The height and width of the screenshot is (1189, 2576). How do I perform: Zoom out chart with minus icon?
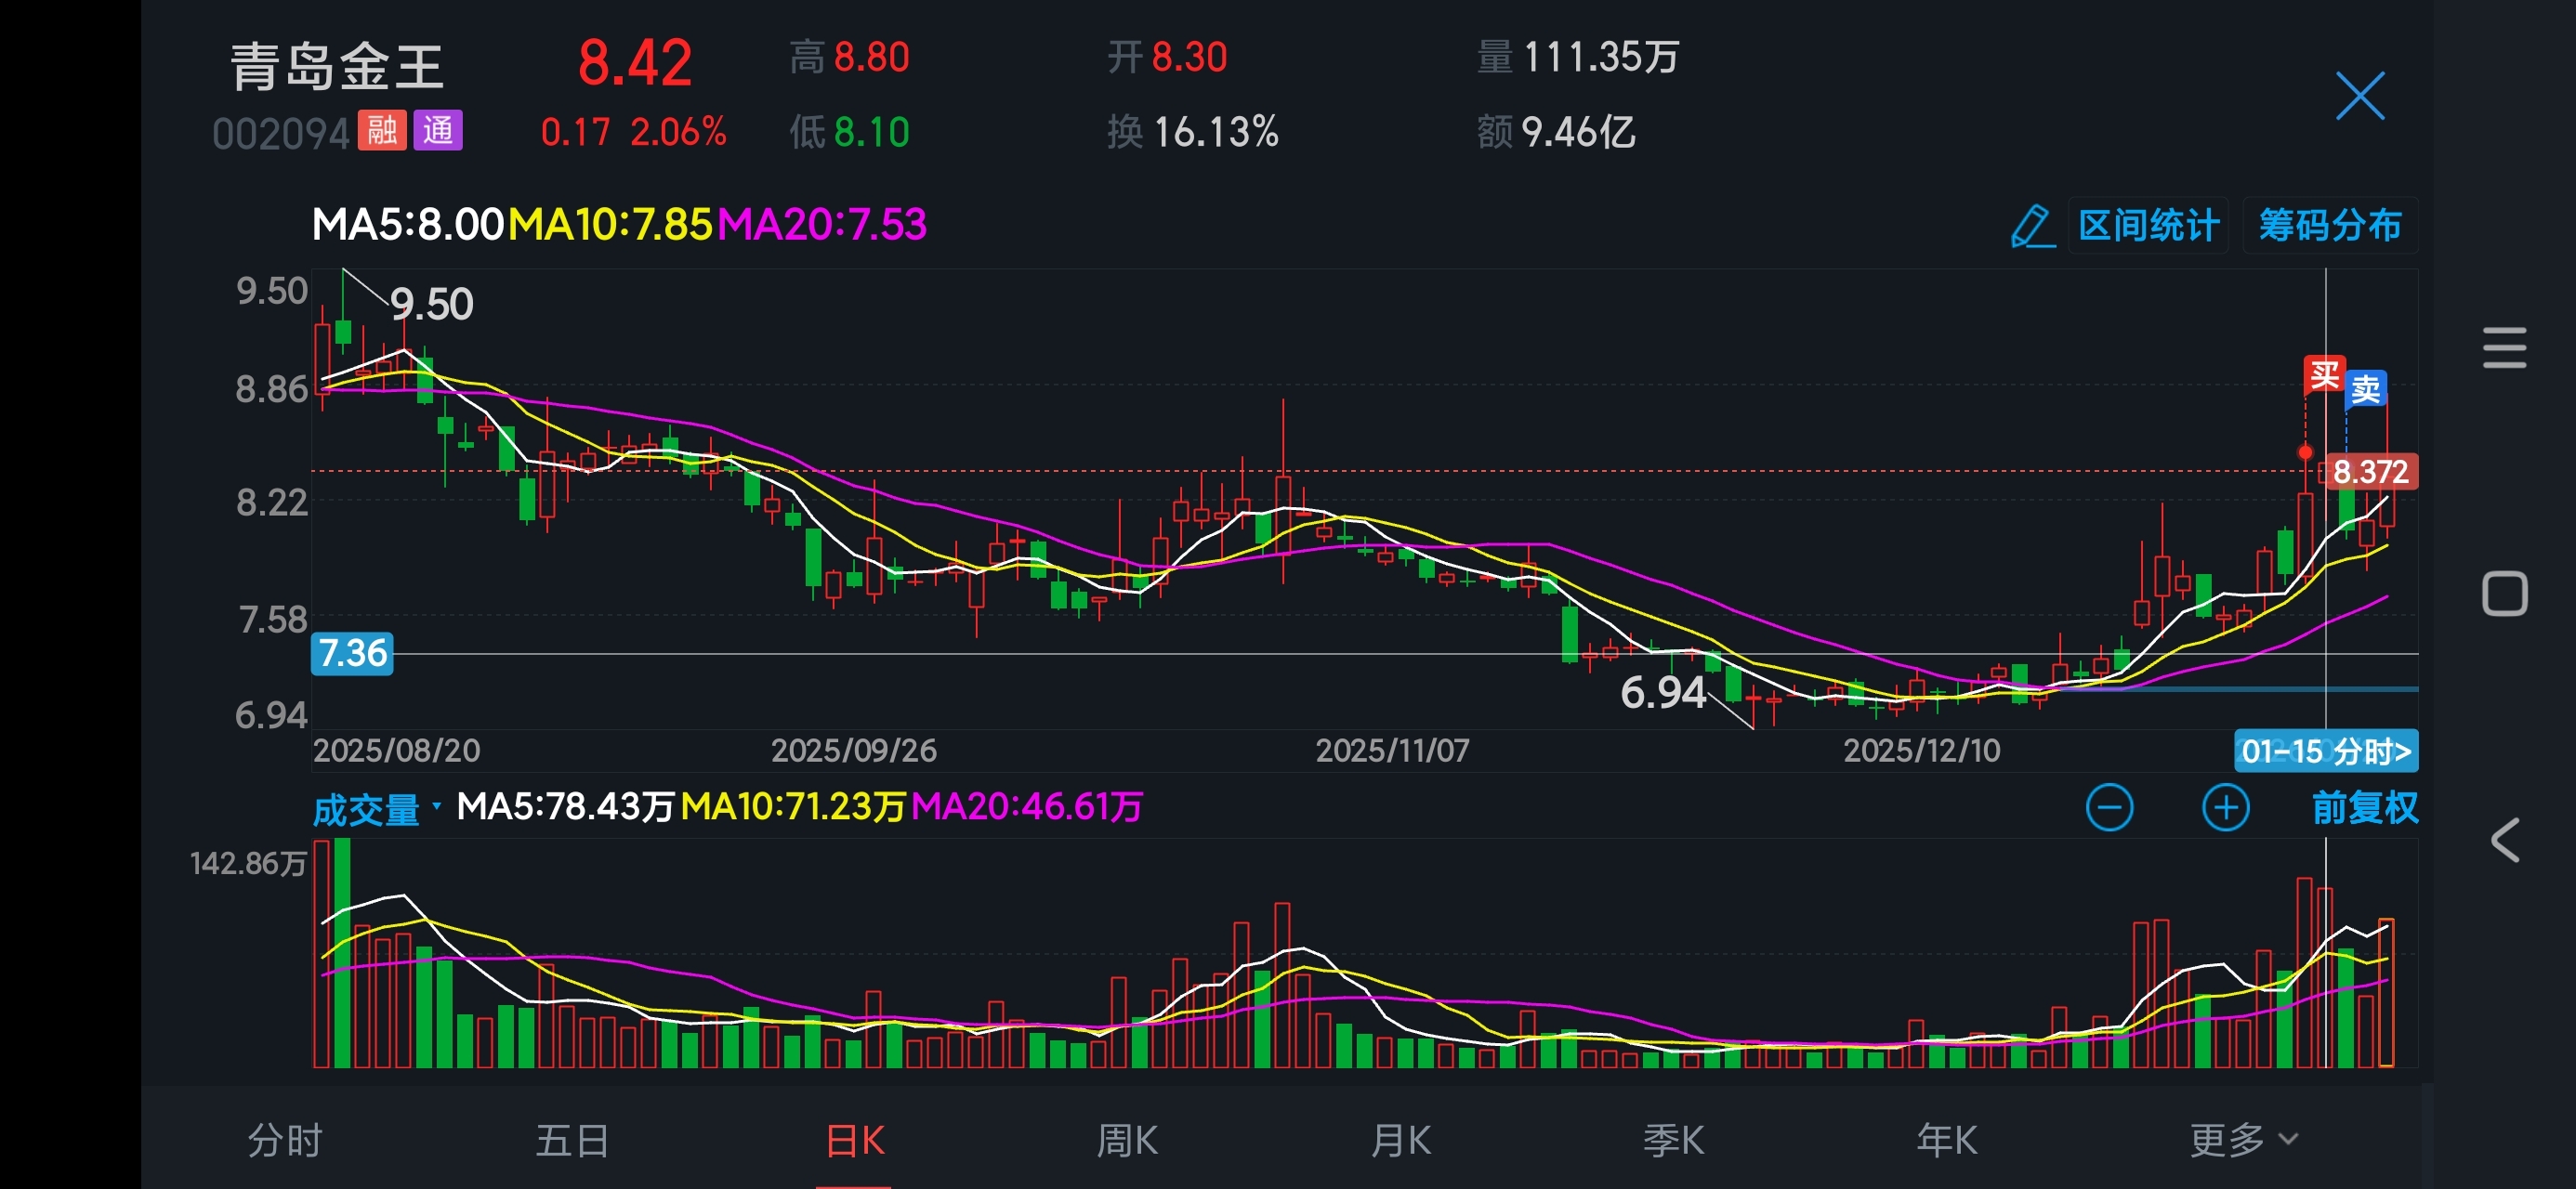pos(2109,807)
